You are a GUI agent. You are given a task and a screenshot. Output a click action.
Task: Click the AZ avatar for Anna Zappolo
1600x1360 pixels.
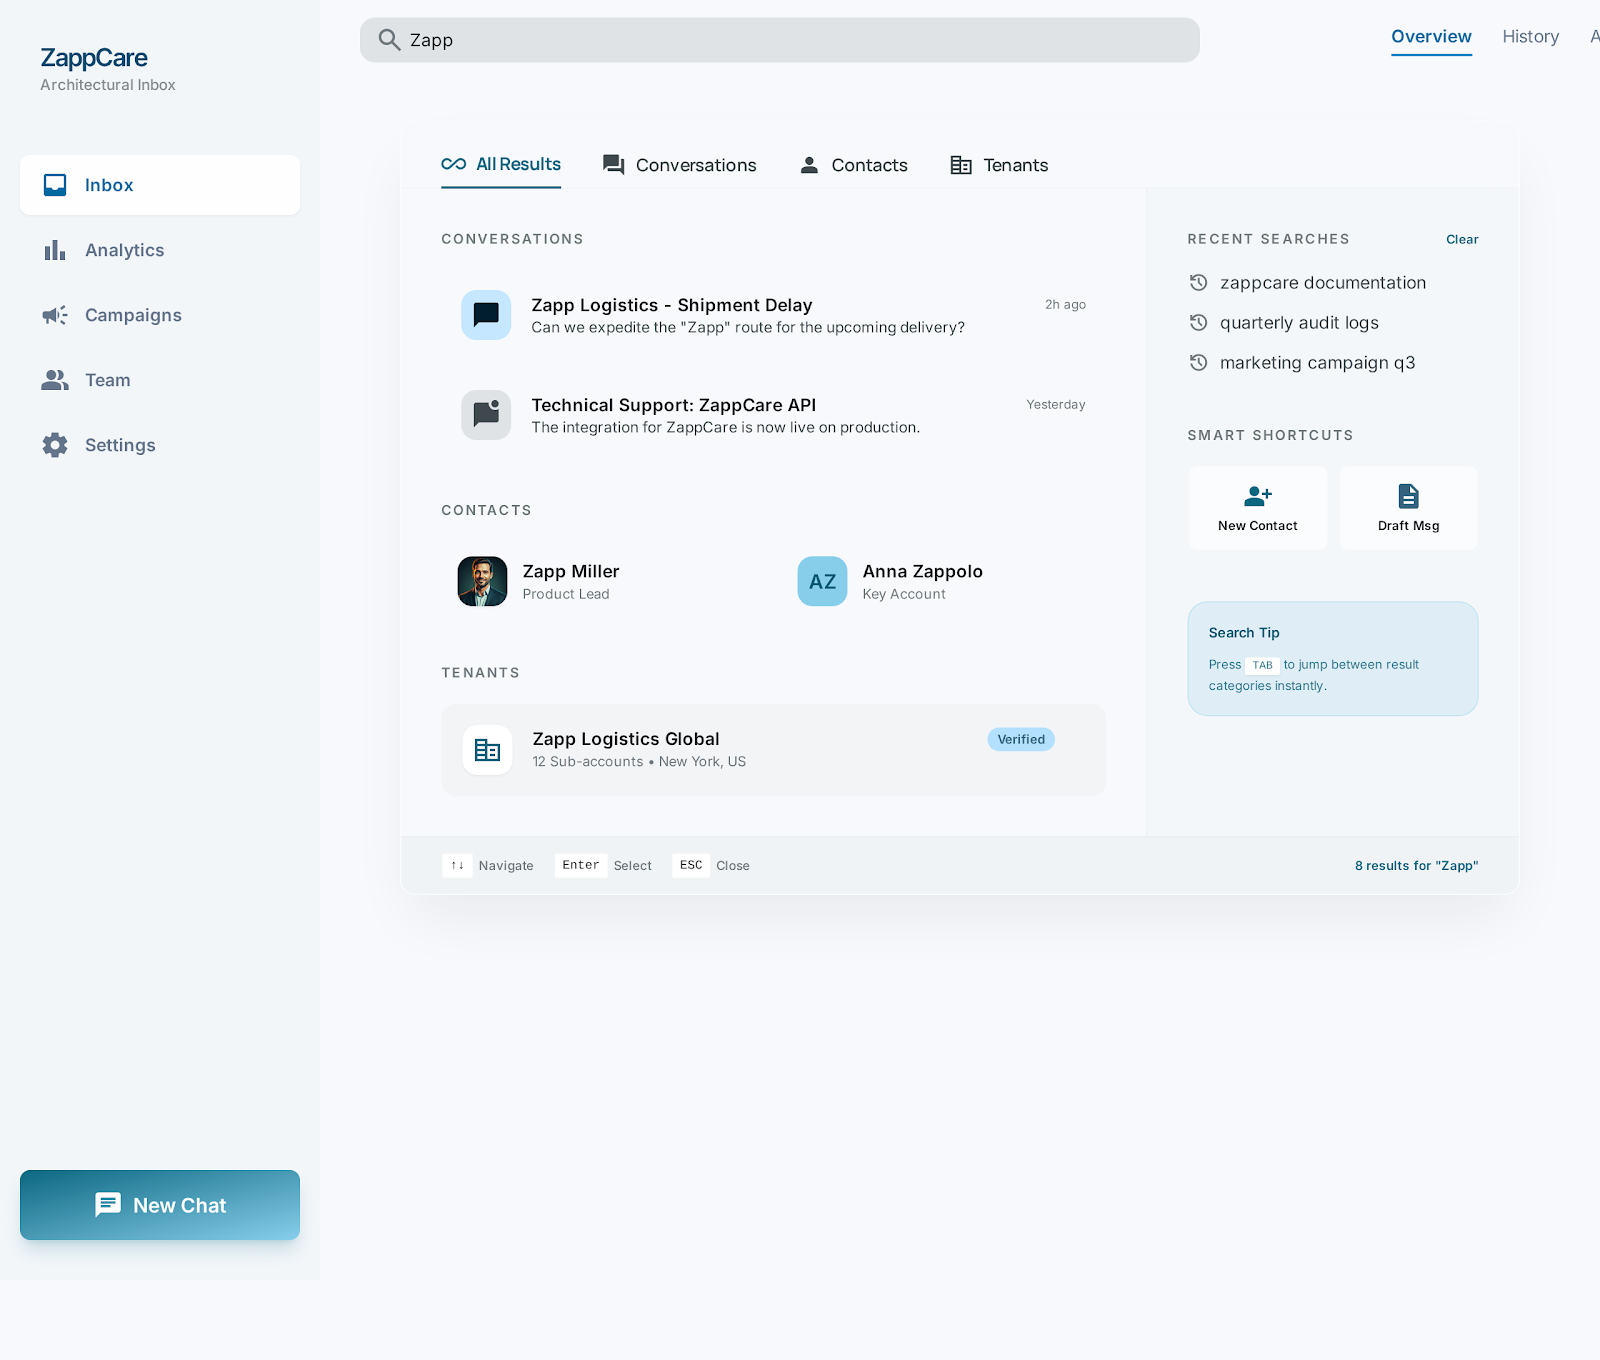pyautogui.click(x=822, y=581)
